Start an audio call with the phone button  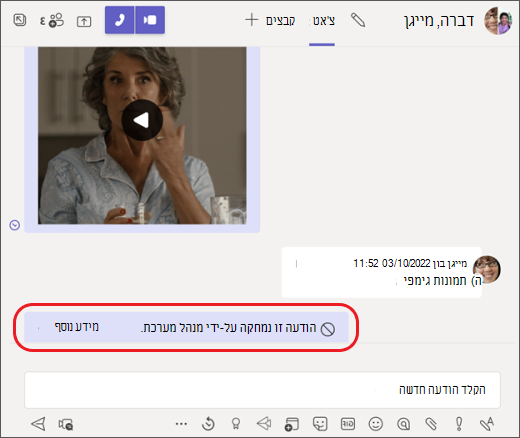click(120, 20)
